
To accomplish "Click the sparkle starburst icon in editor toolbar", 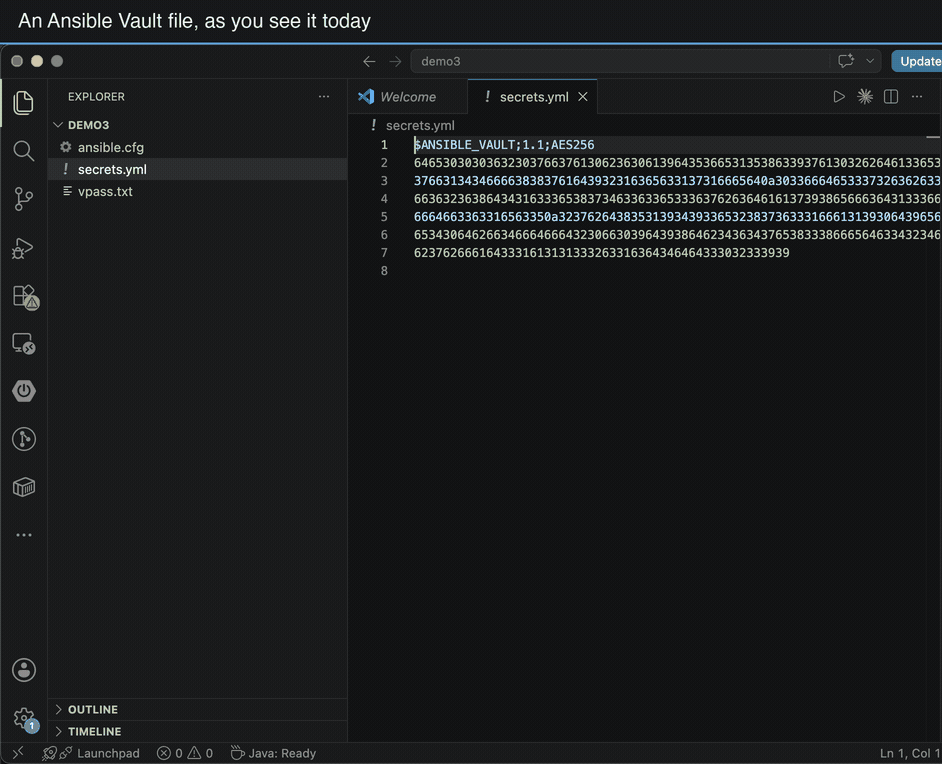I will [865, 97].
